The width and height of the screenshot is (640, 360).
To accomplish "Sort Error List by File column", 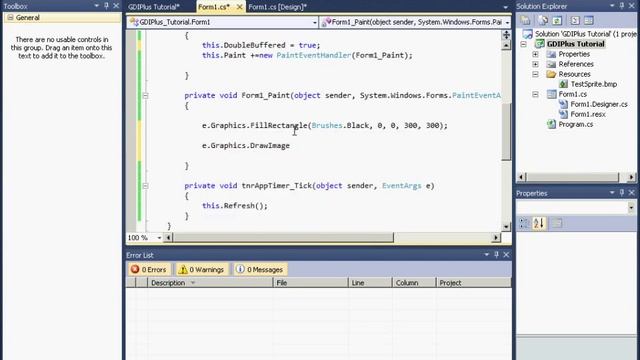I will tap(310, 282).
